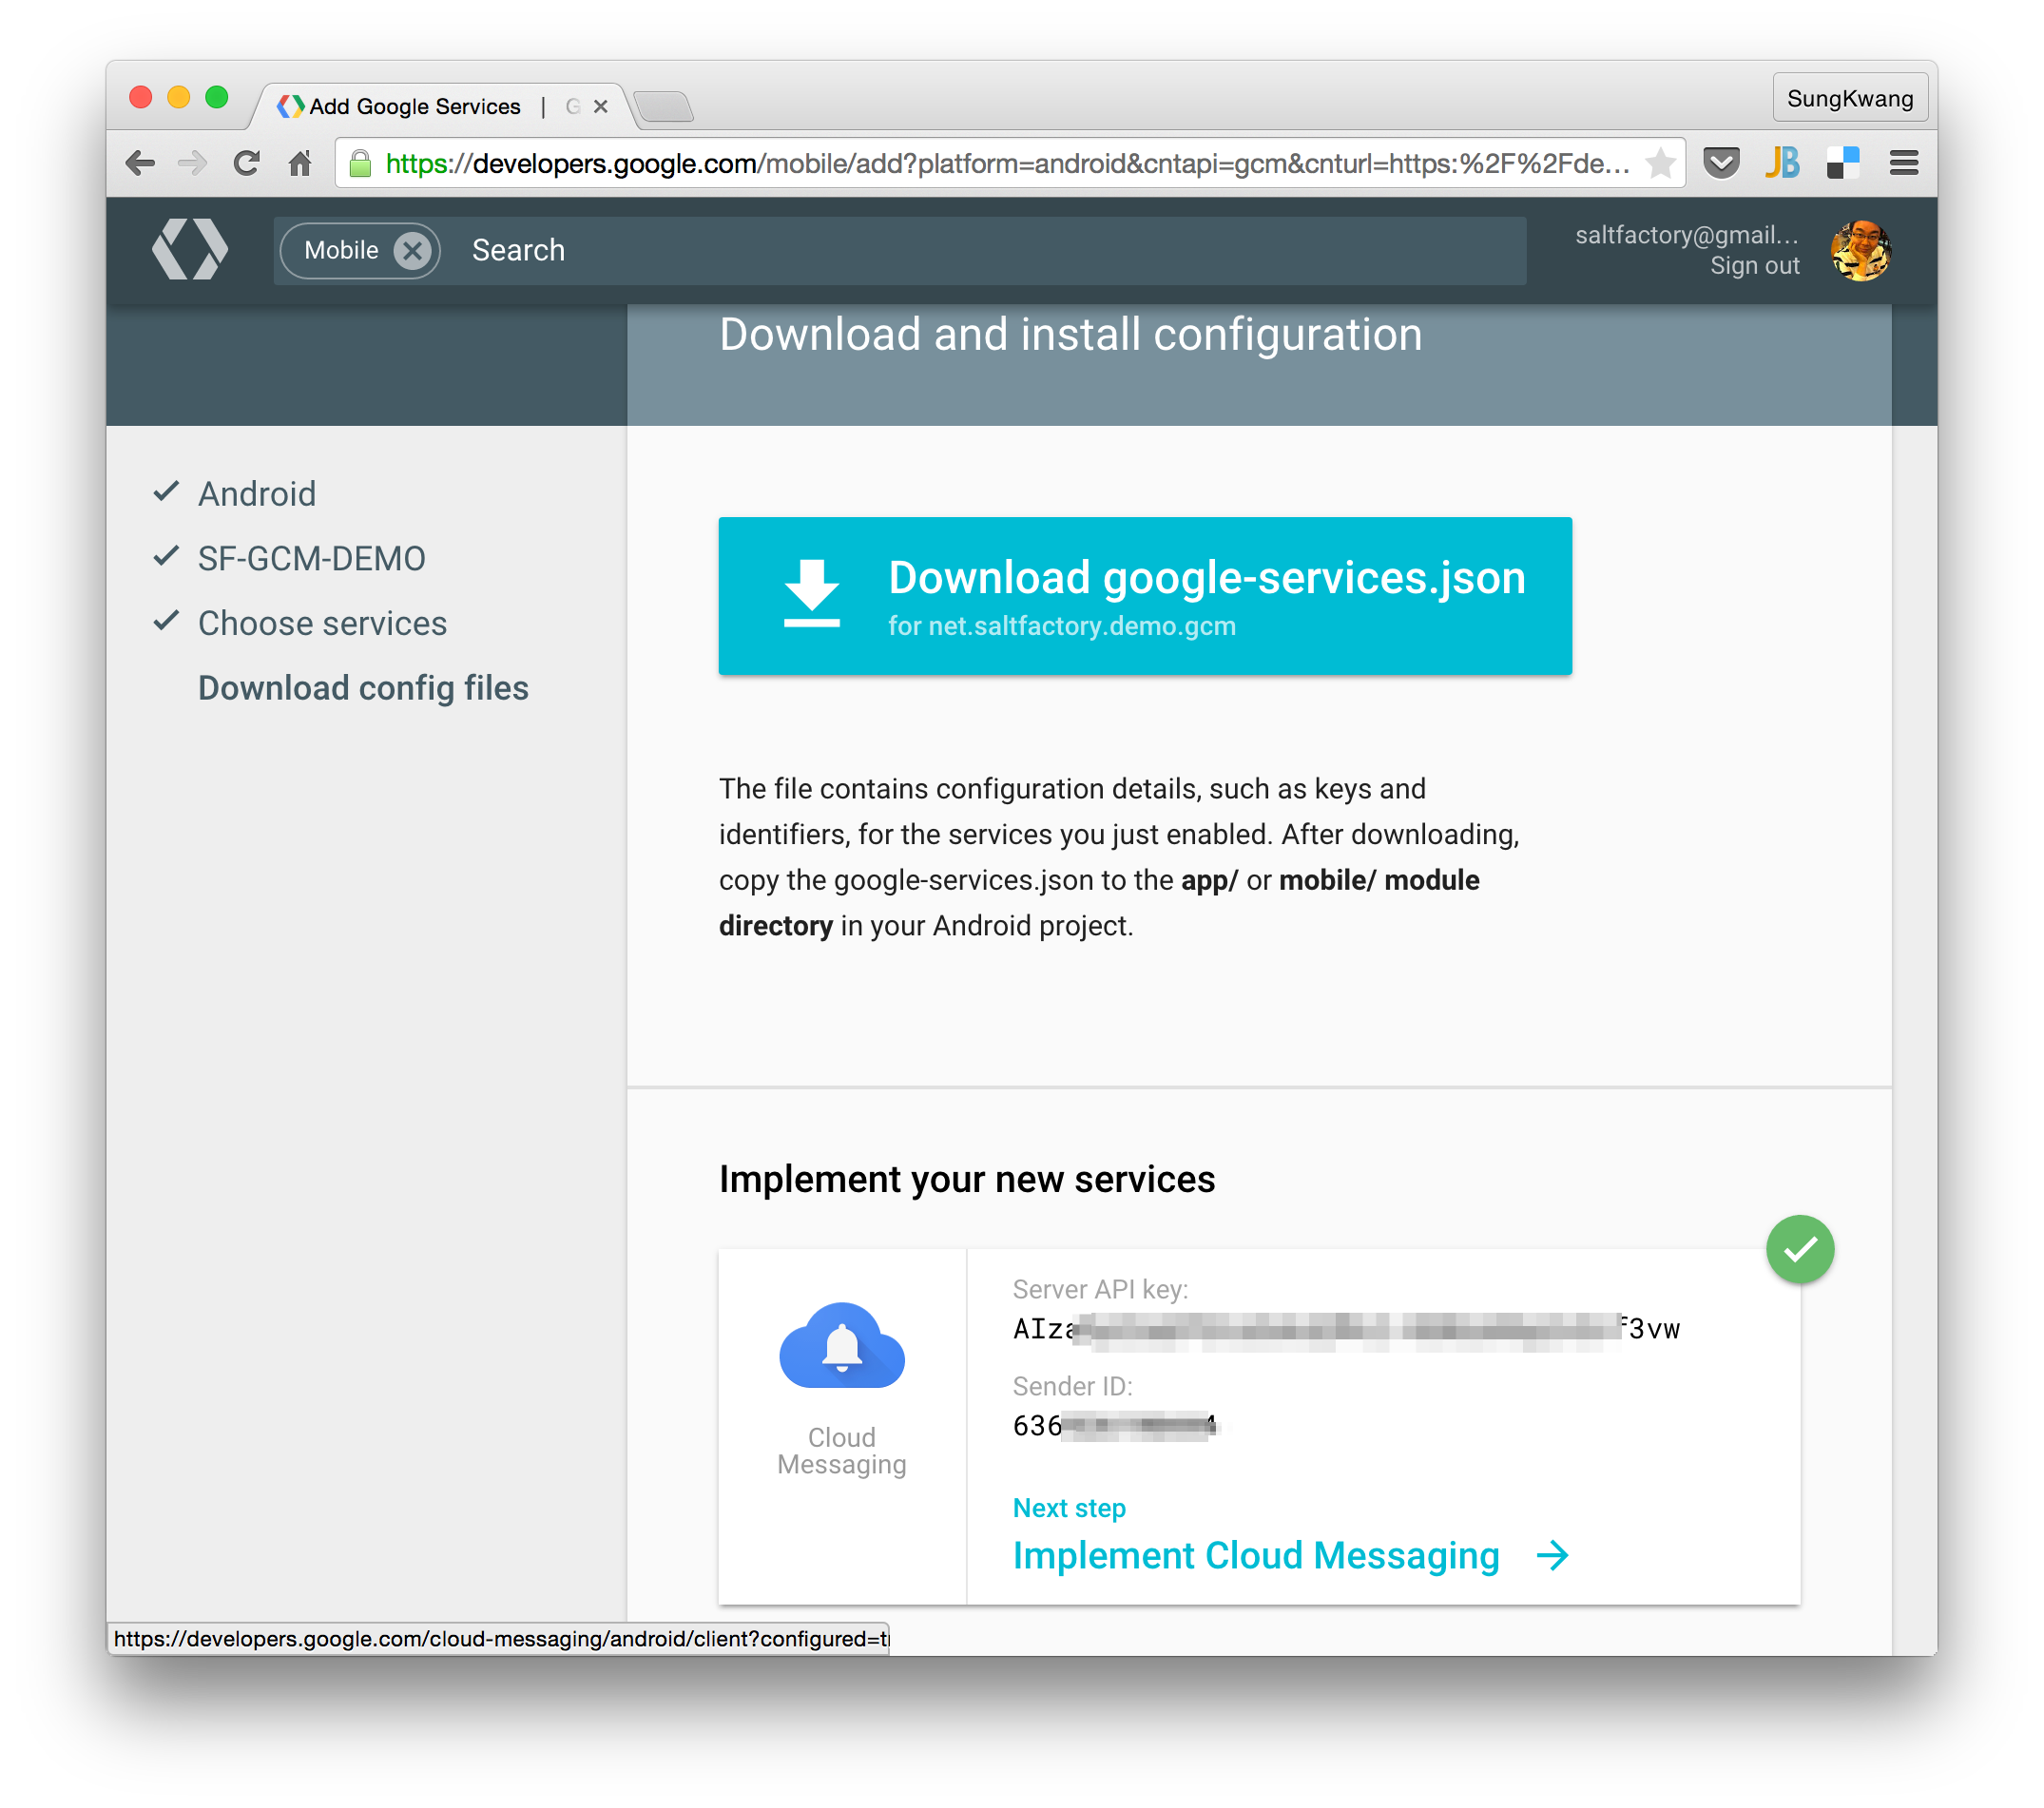This screenshot has height=1808, width=2044.
Task: Click the Sender ID label
Action: click(x=1072, y=1386)
